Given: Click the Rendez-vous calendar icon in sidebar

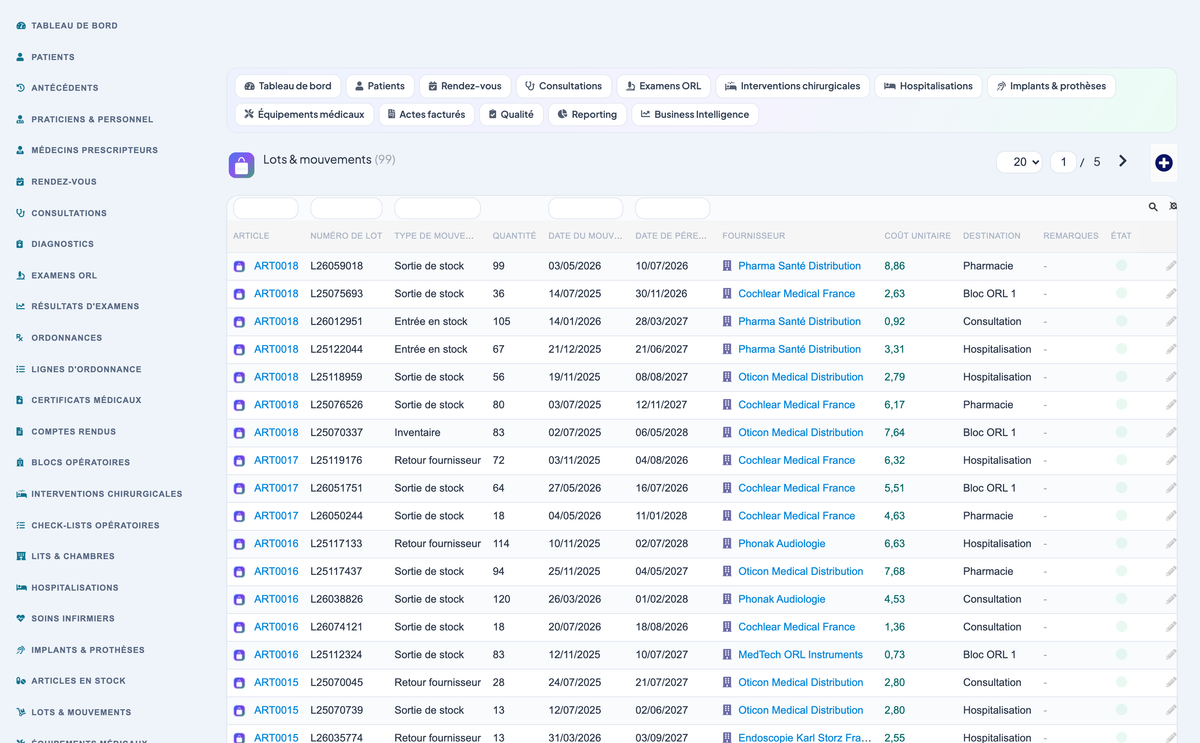Looking at the screenshot, I should [21, 182].
